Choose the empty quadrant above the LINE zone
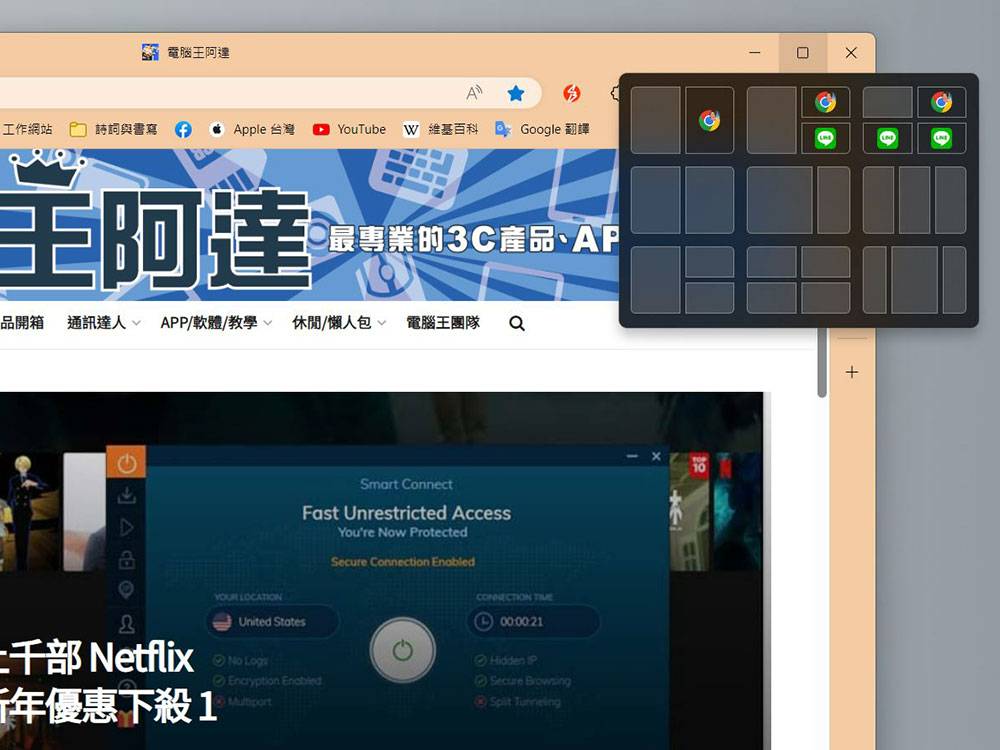1000x750 pixels. (887, 102)
